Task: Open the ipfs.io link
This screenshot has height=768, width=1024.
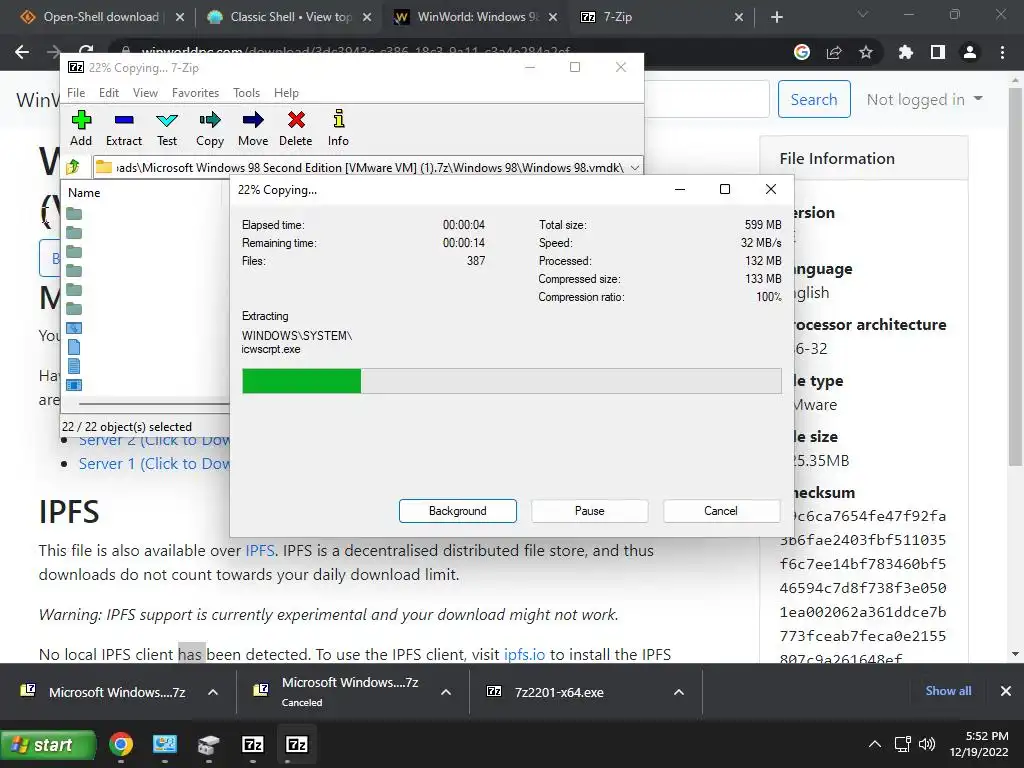Action: tap(524, 654)
